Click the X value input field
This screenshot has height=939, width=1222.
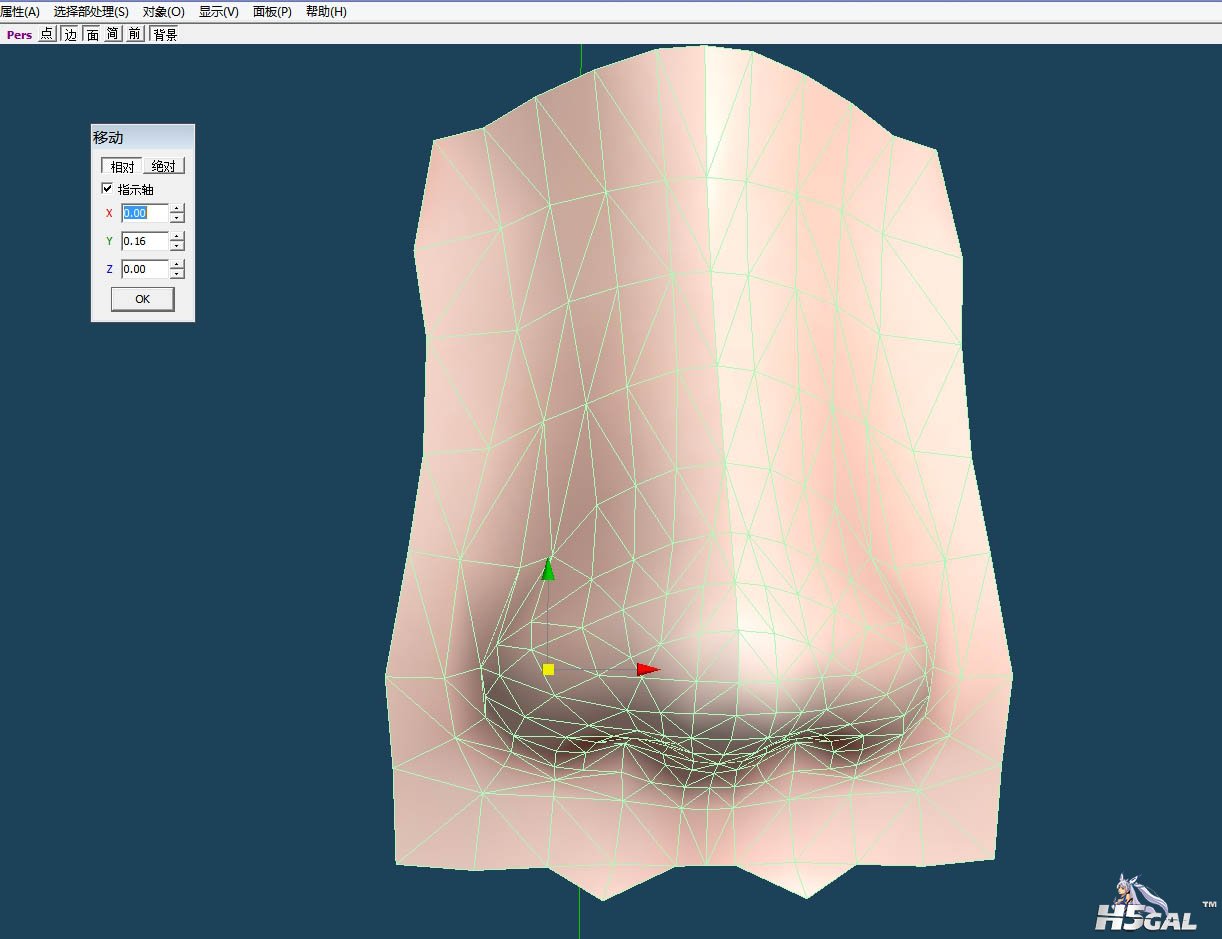coord(144,213)
